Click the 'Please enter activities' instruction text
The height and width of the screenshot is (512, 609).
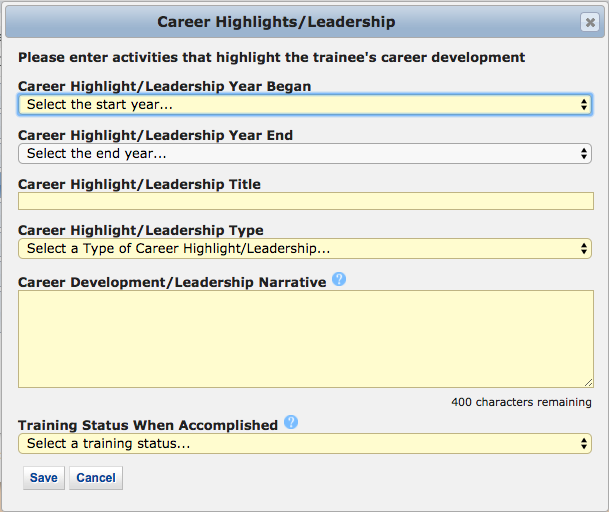tap(271, 58)
